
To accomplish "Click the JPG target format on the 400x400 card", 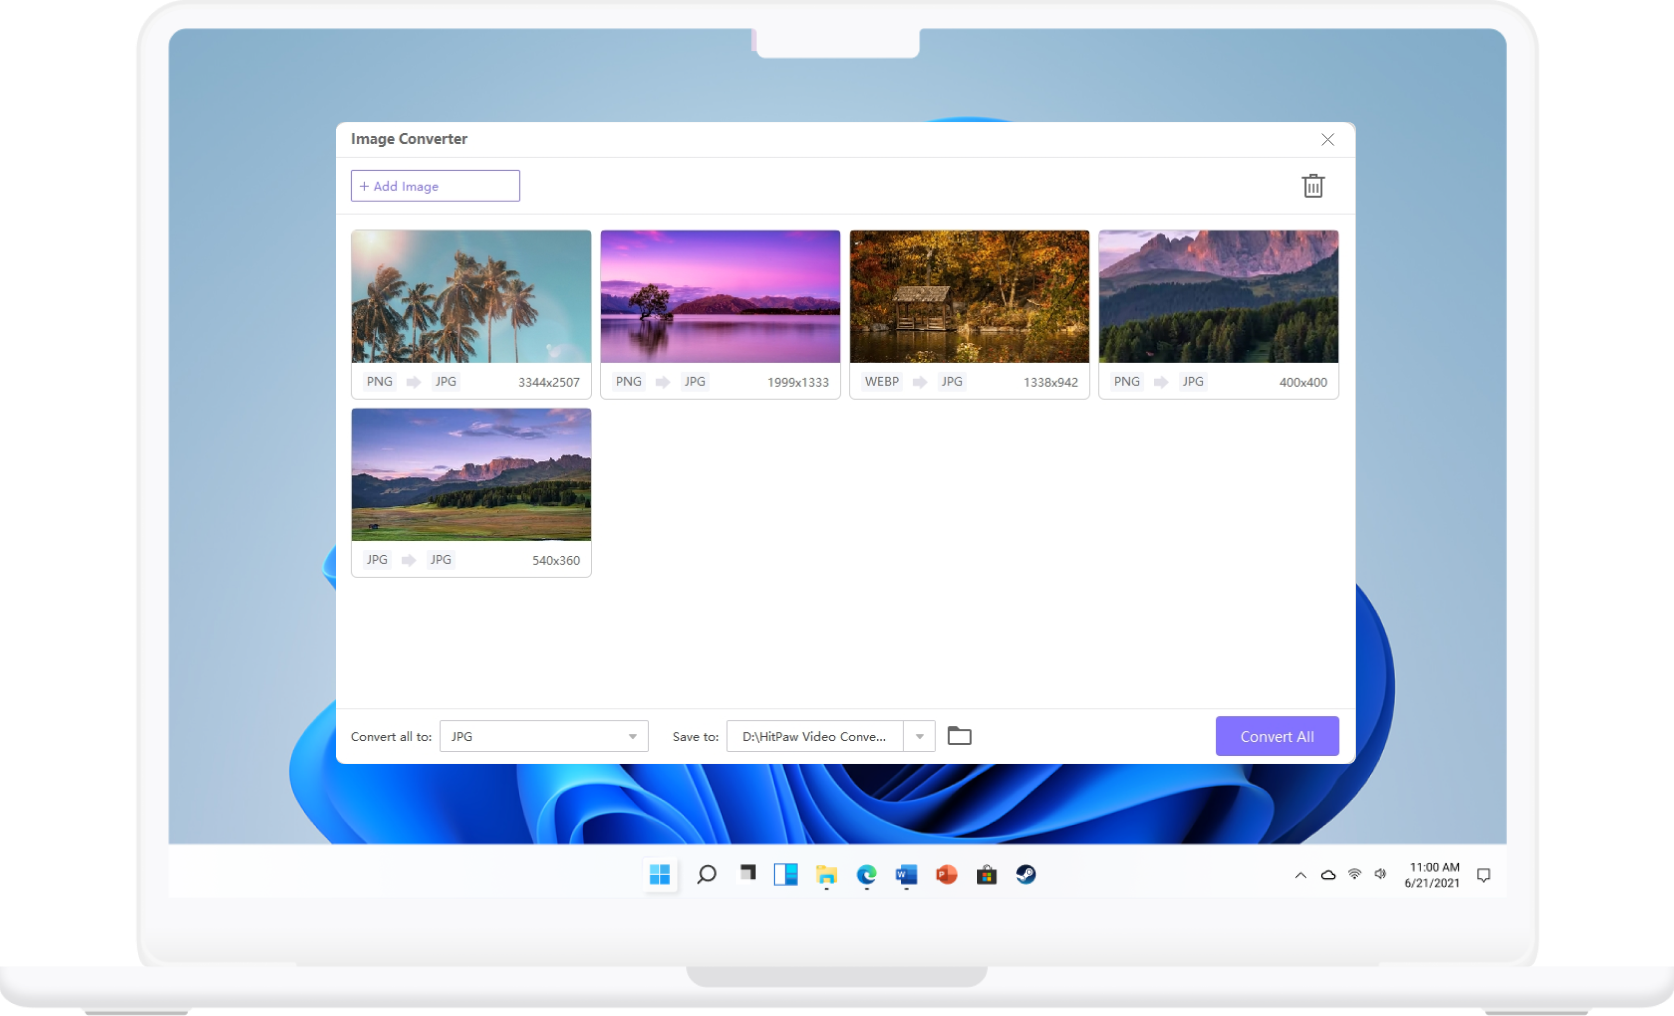I will click(x=1193, y=382).
